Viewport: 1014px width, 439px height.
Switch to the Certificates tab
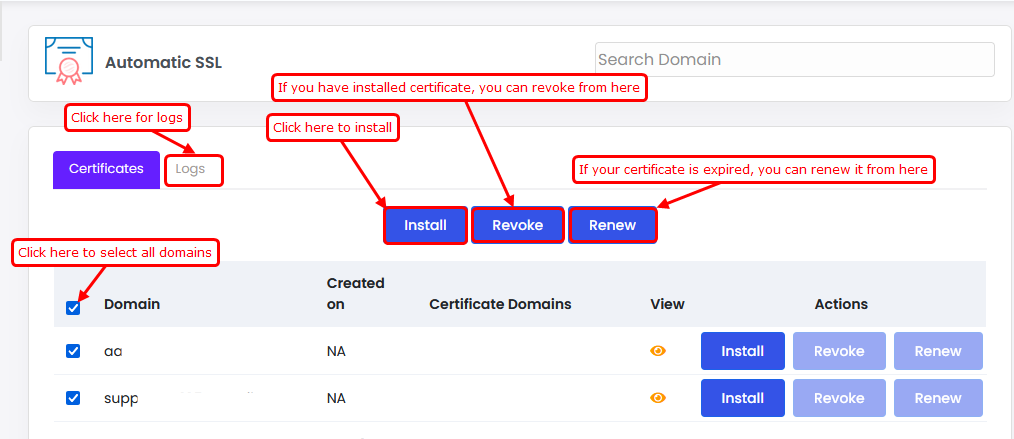click(x=106, y=169)
